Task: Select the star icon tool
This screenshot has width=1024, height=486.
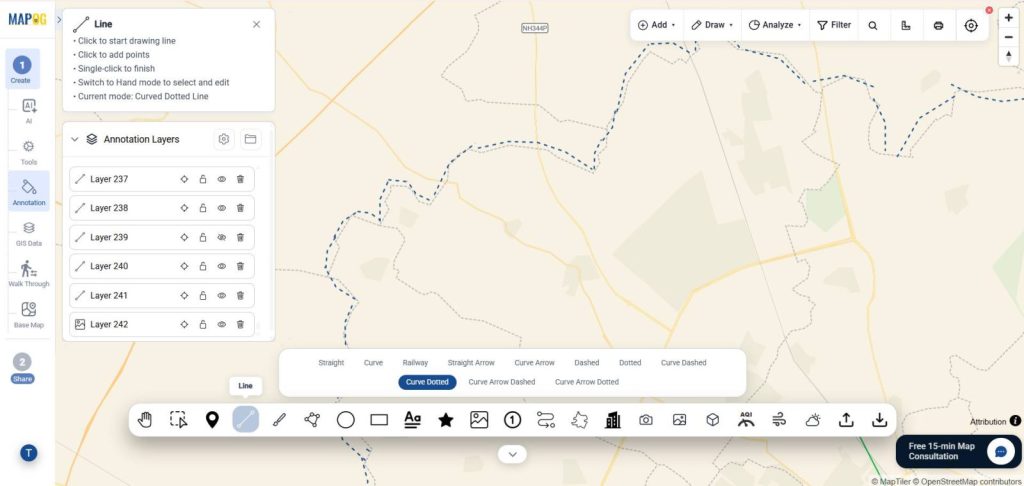Action: [446, 420]
